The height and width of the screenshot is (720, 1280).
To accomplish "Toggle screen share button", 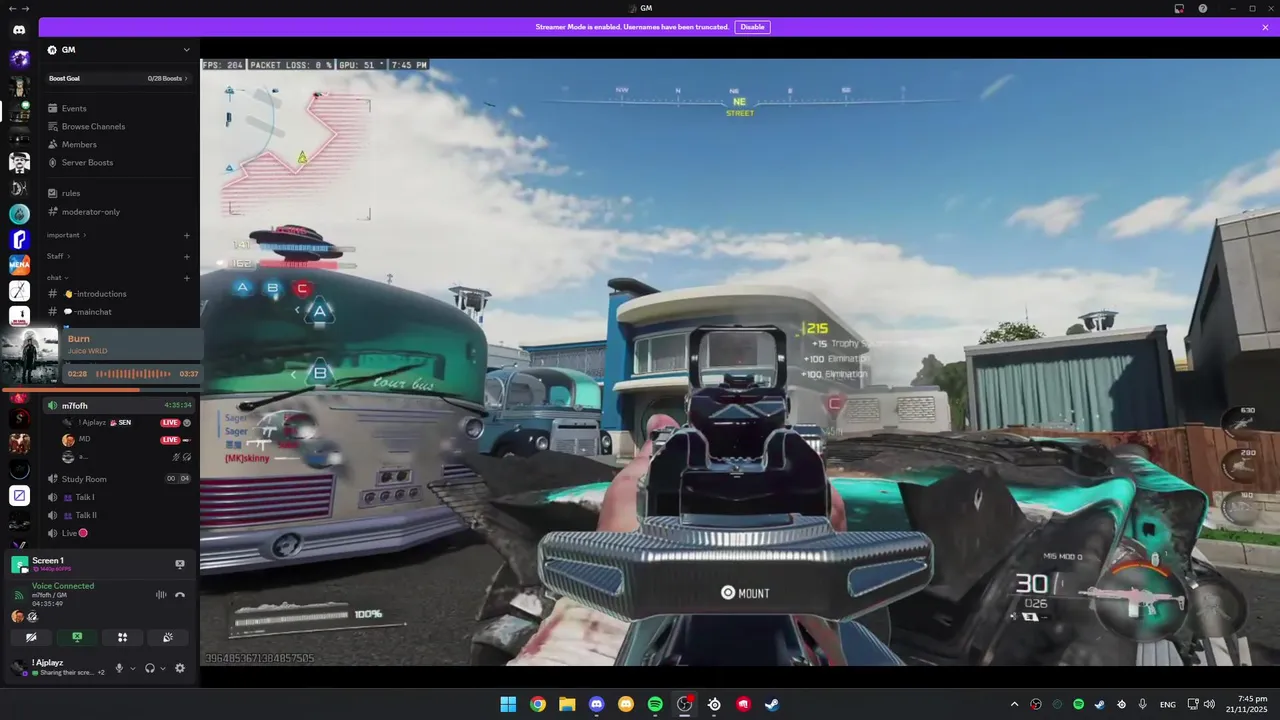I will point(77,637).
